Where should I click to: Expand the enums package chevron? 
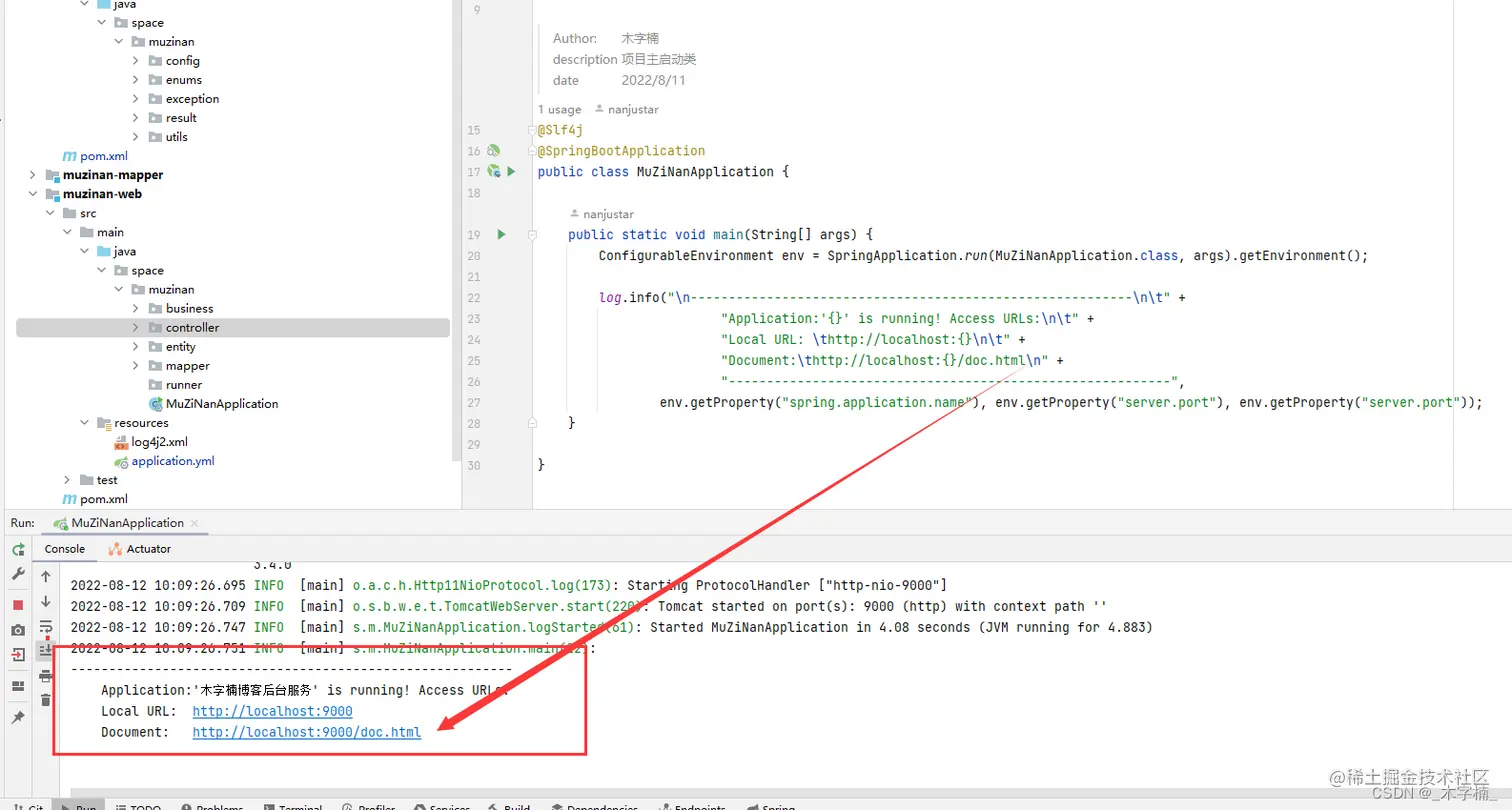coord(136,80)
